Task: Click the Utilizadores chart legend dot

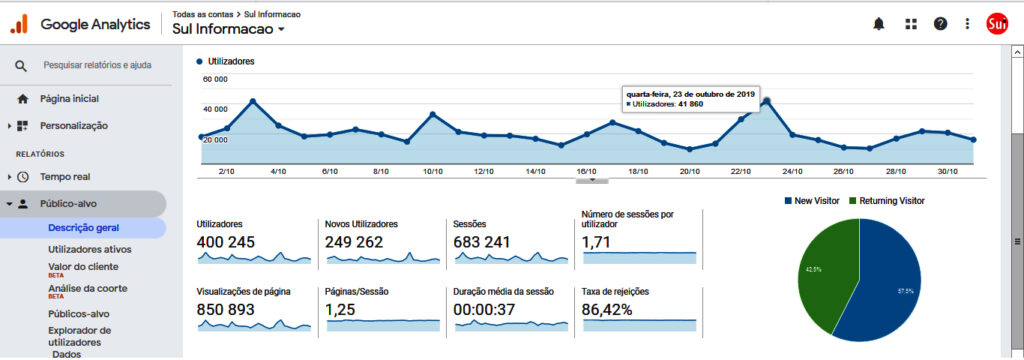Action: coord(199,61)
